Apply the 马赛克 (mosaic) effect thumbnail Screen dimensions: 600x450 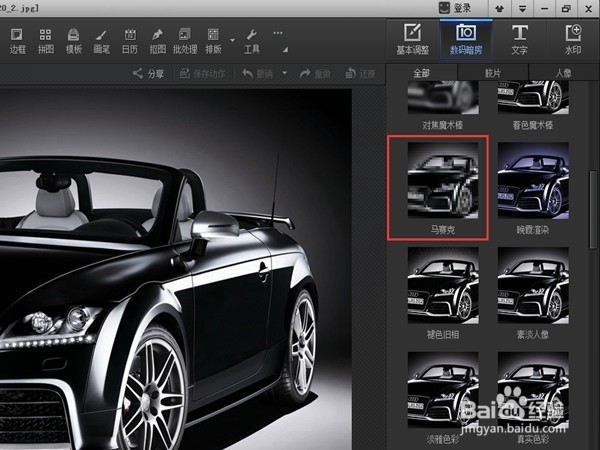[443, 181]
